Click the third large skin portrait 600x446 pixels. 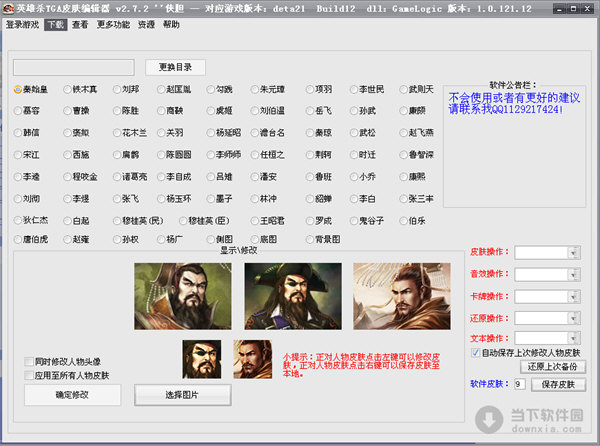pos(387,297)
